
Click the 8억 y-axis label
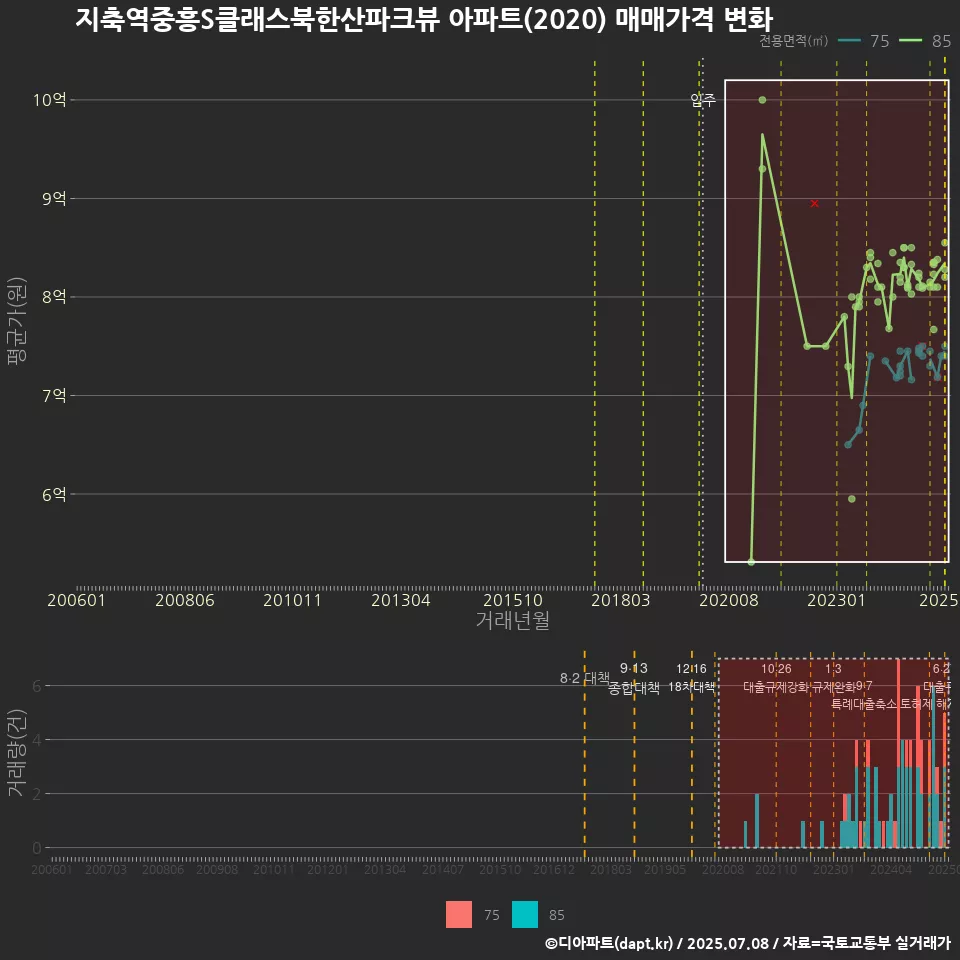click(54, 297)
